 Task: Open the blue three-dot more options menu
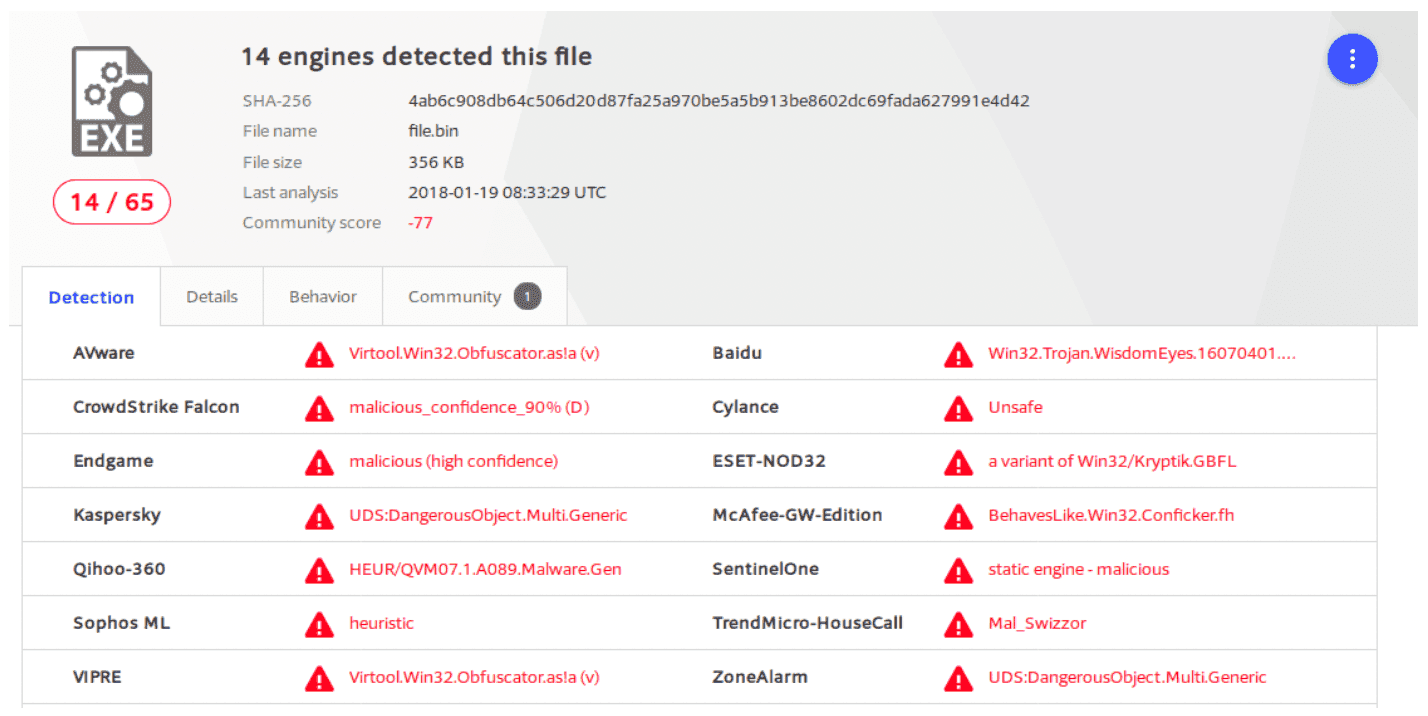1352,59
